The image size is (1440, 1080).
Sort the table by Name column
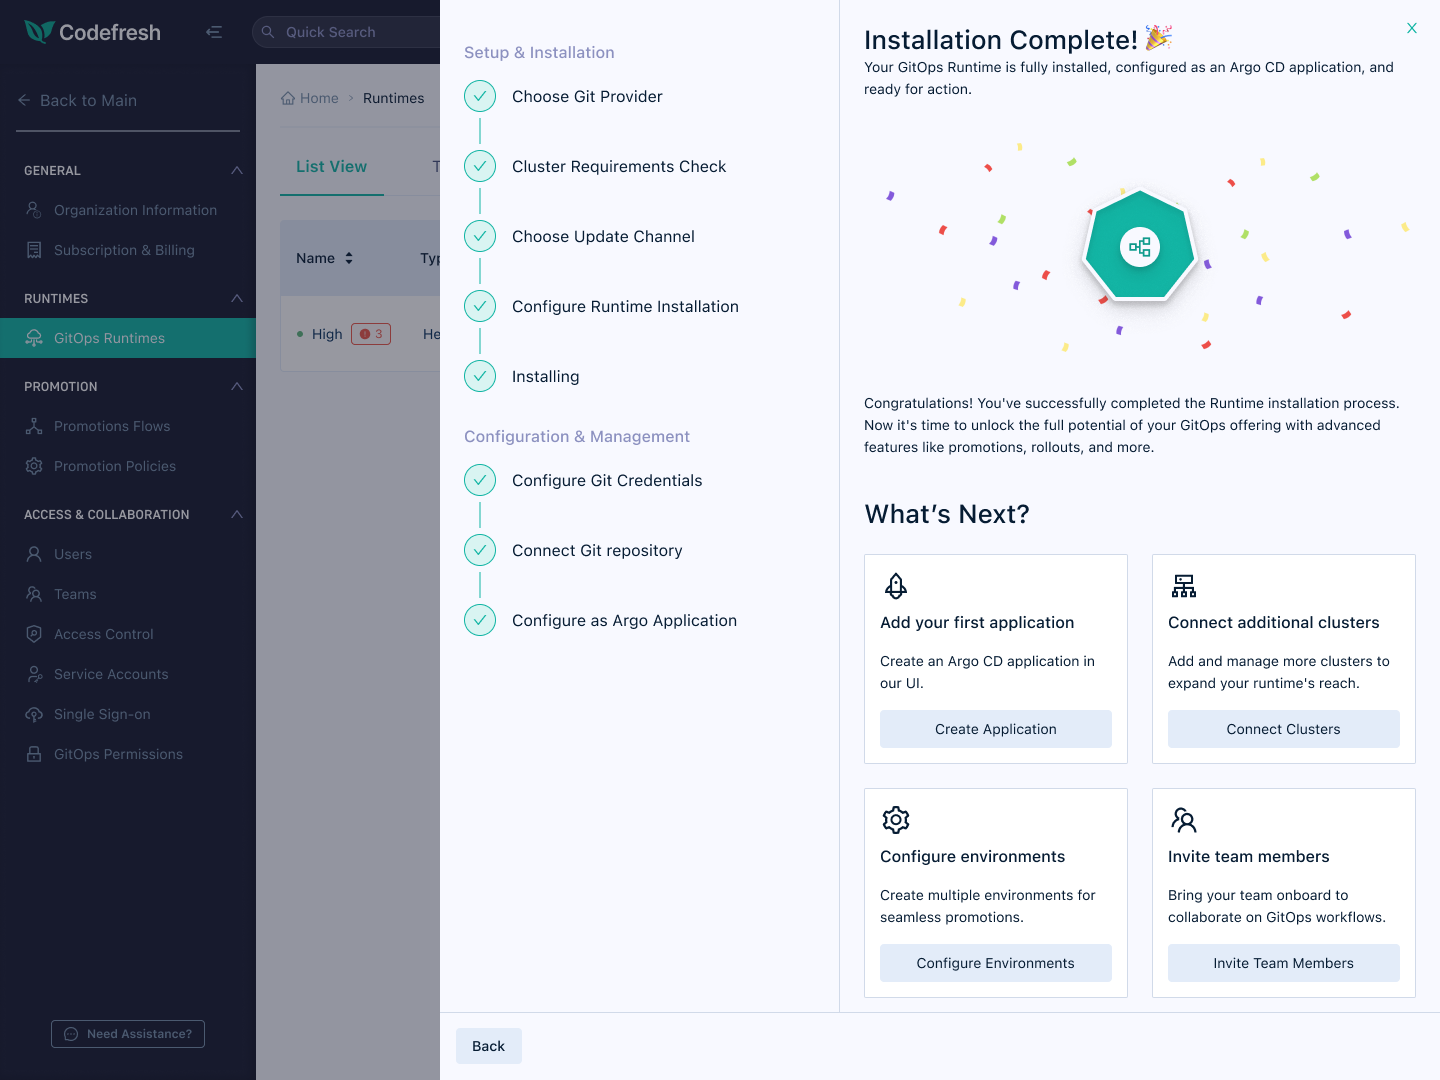349,258
